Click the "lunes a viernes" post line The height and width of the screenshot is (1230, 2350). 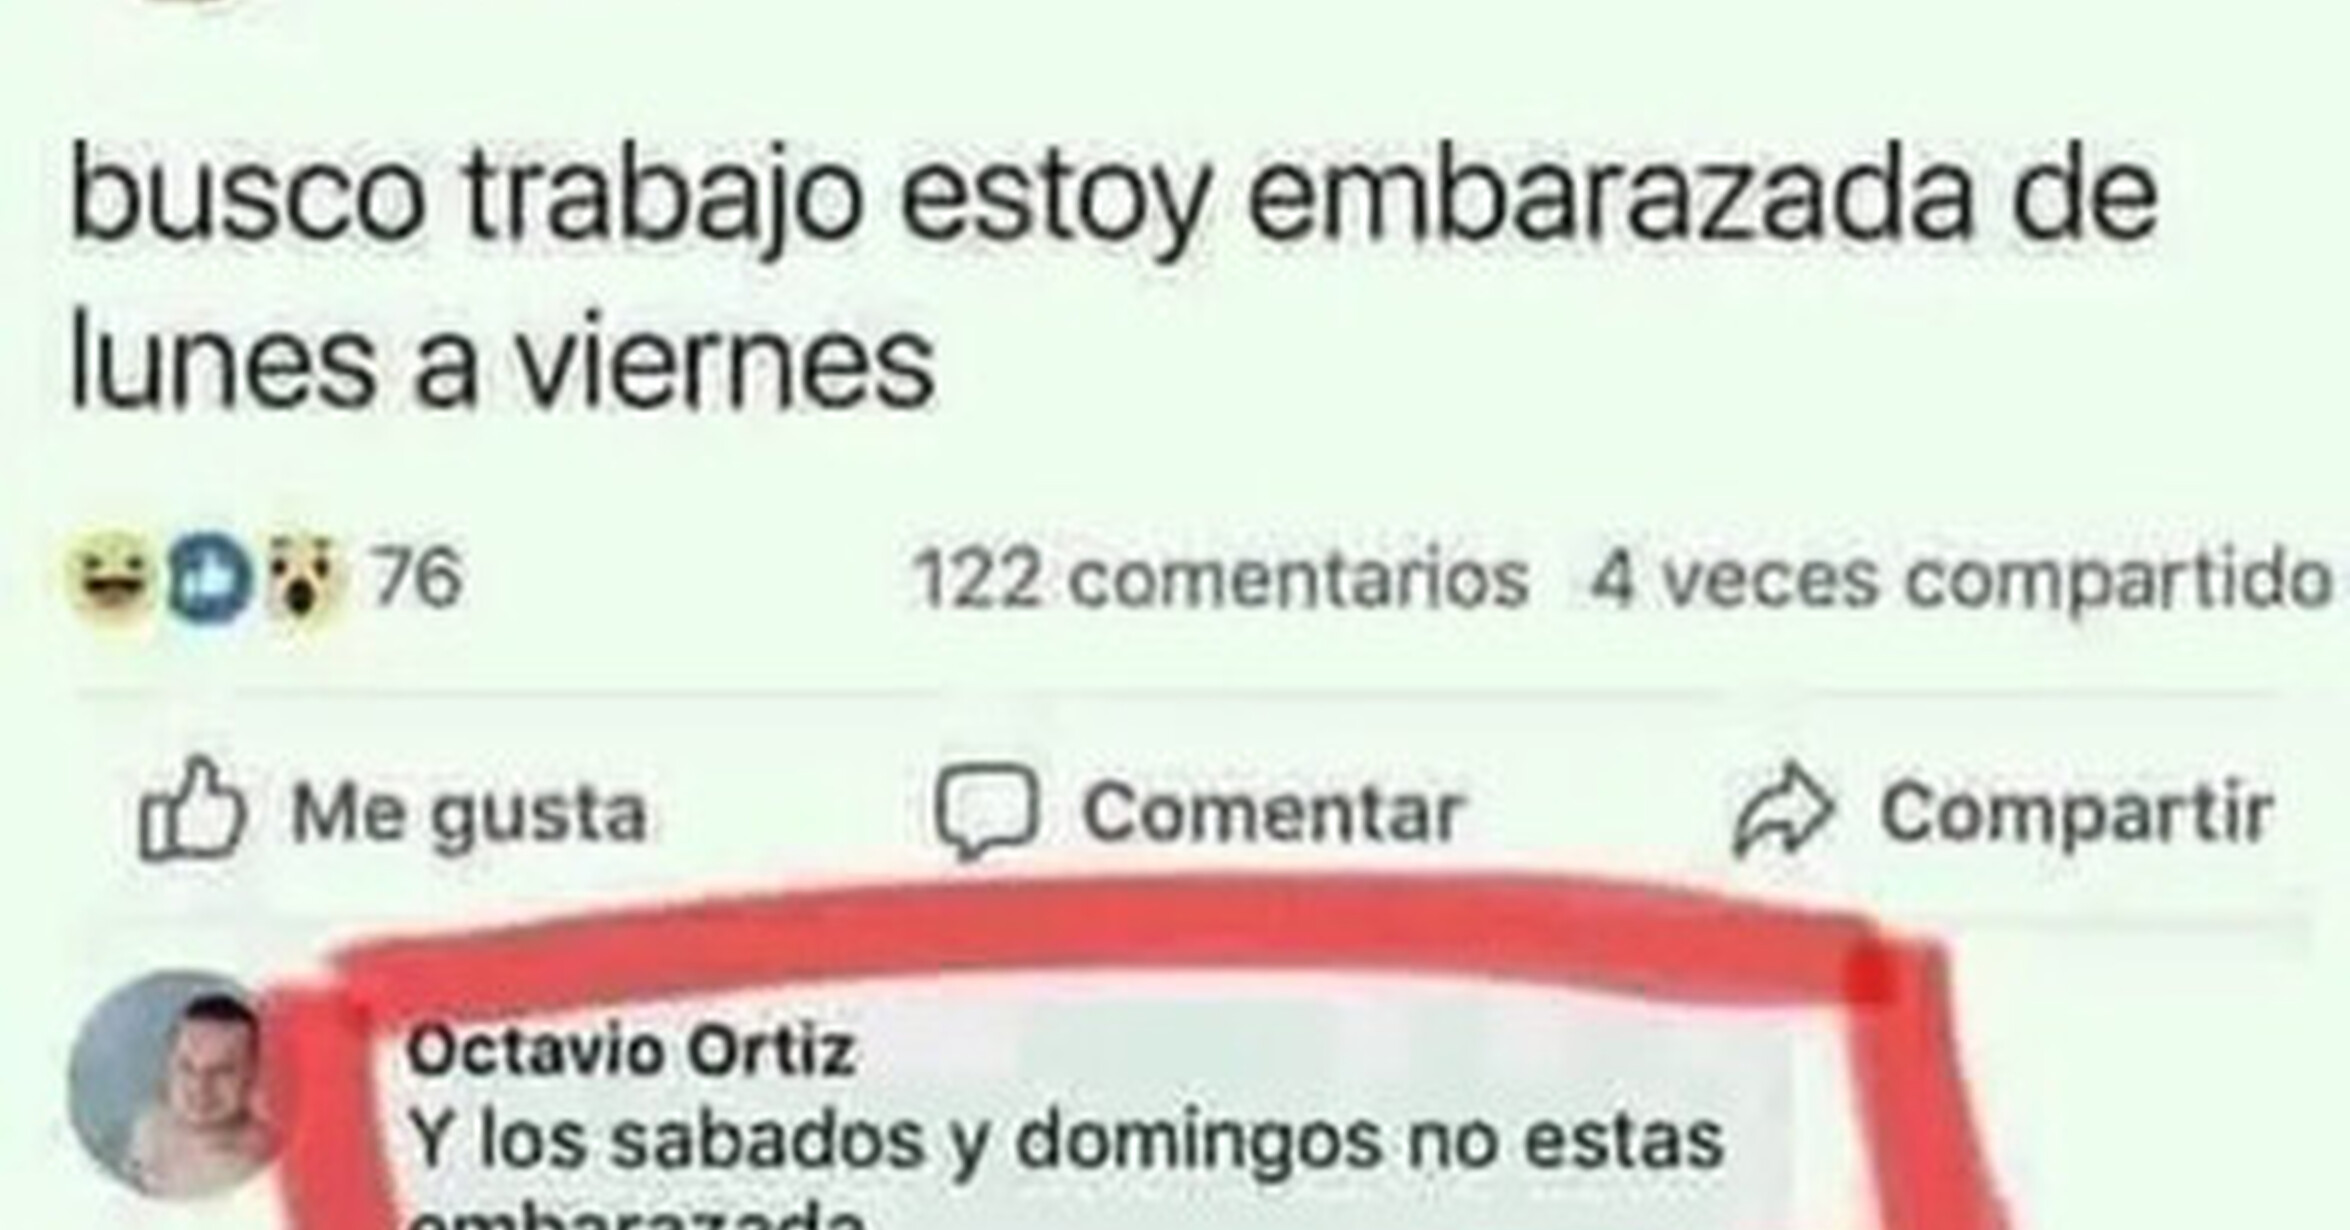[x=502, y=364]
